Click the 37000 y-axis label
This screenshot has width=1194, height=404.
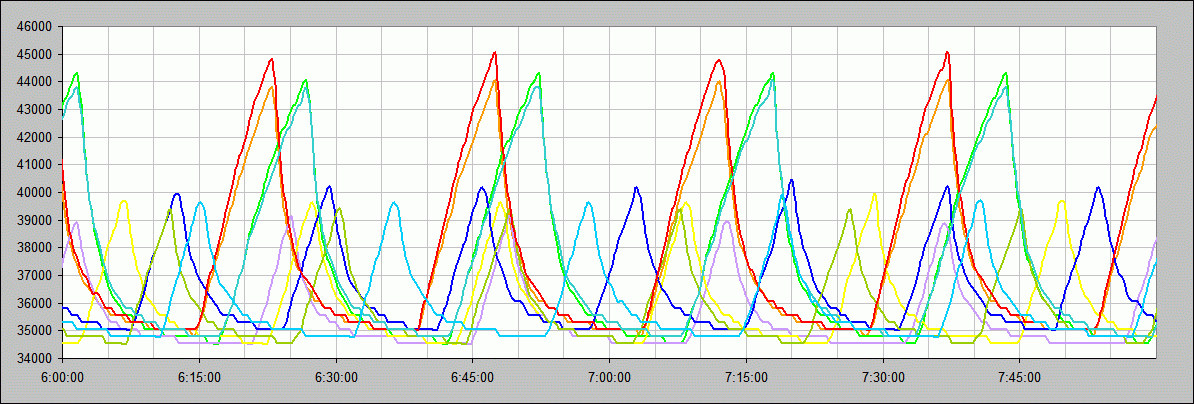click(33, 275)
